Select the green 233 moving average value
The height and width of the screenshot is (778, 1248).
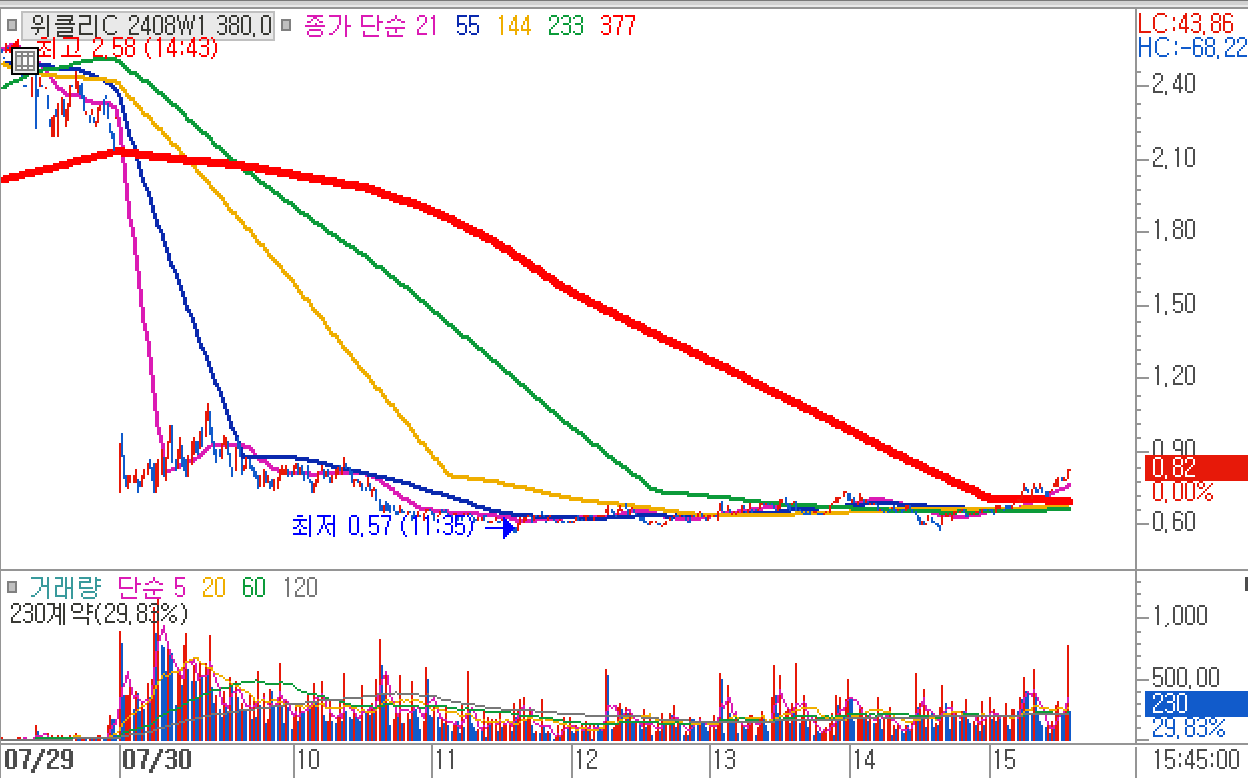click(566, 26)
